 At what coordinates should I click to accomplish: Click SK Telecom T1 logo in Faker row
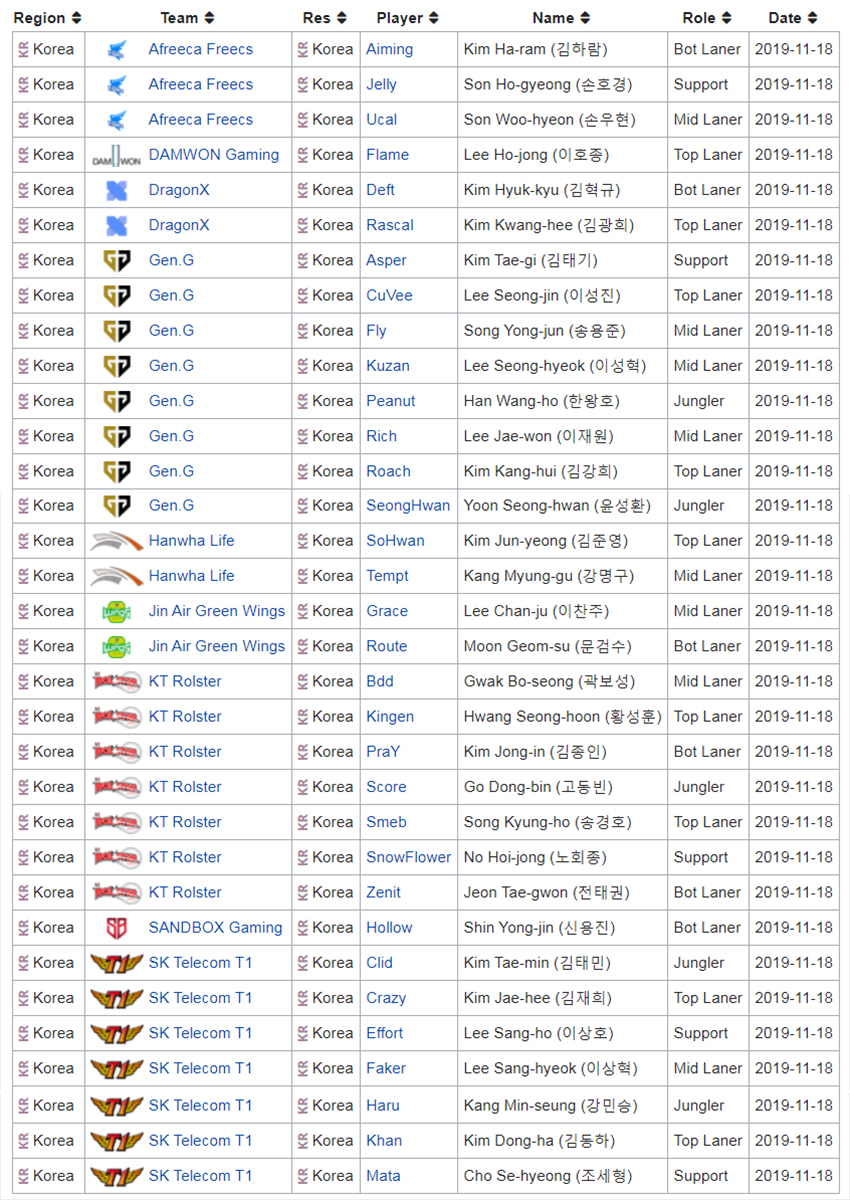(x=117, y=1069)
